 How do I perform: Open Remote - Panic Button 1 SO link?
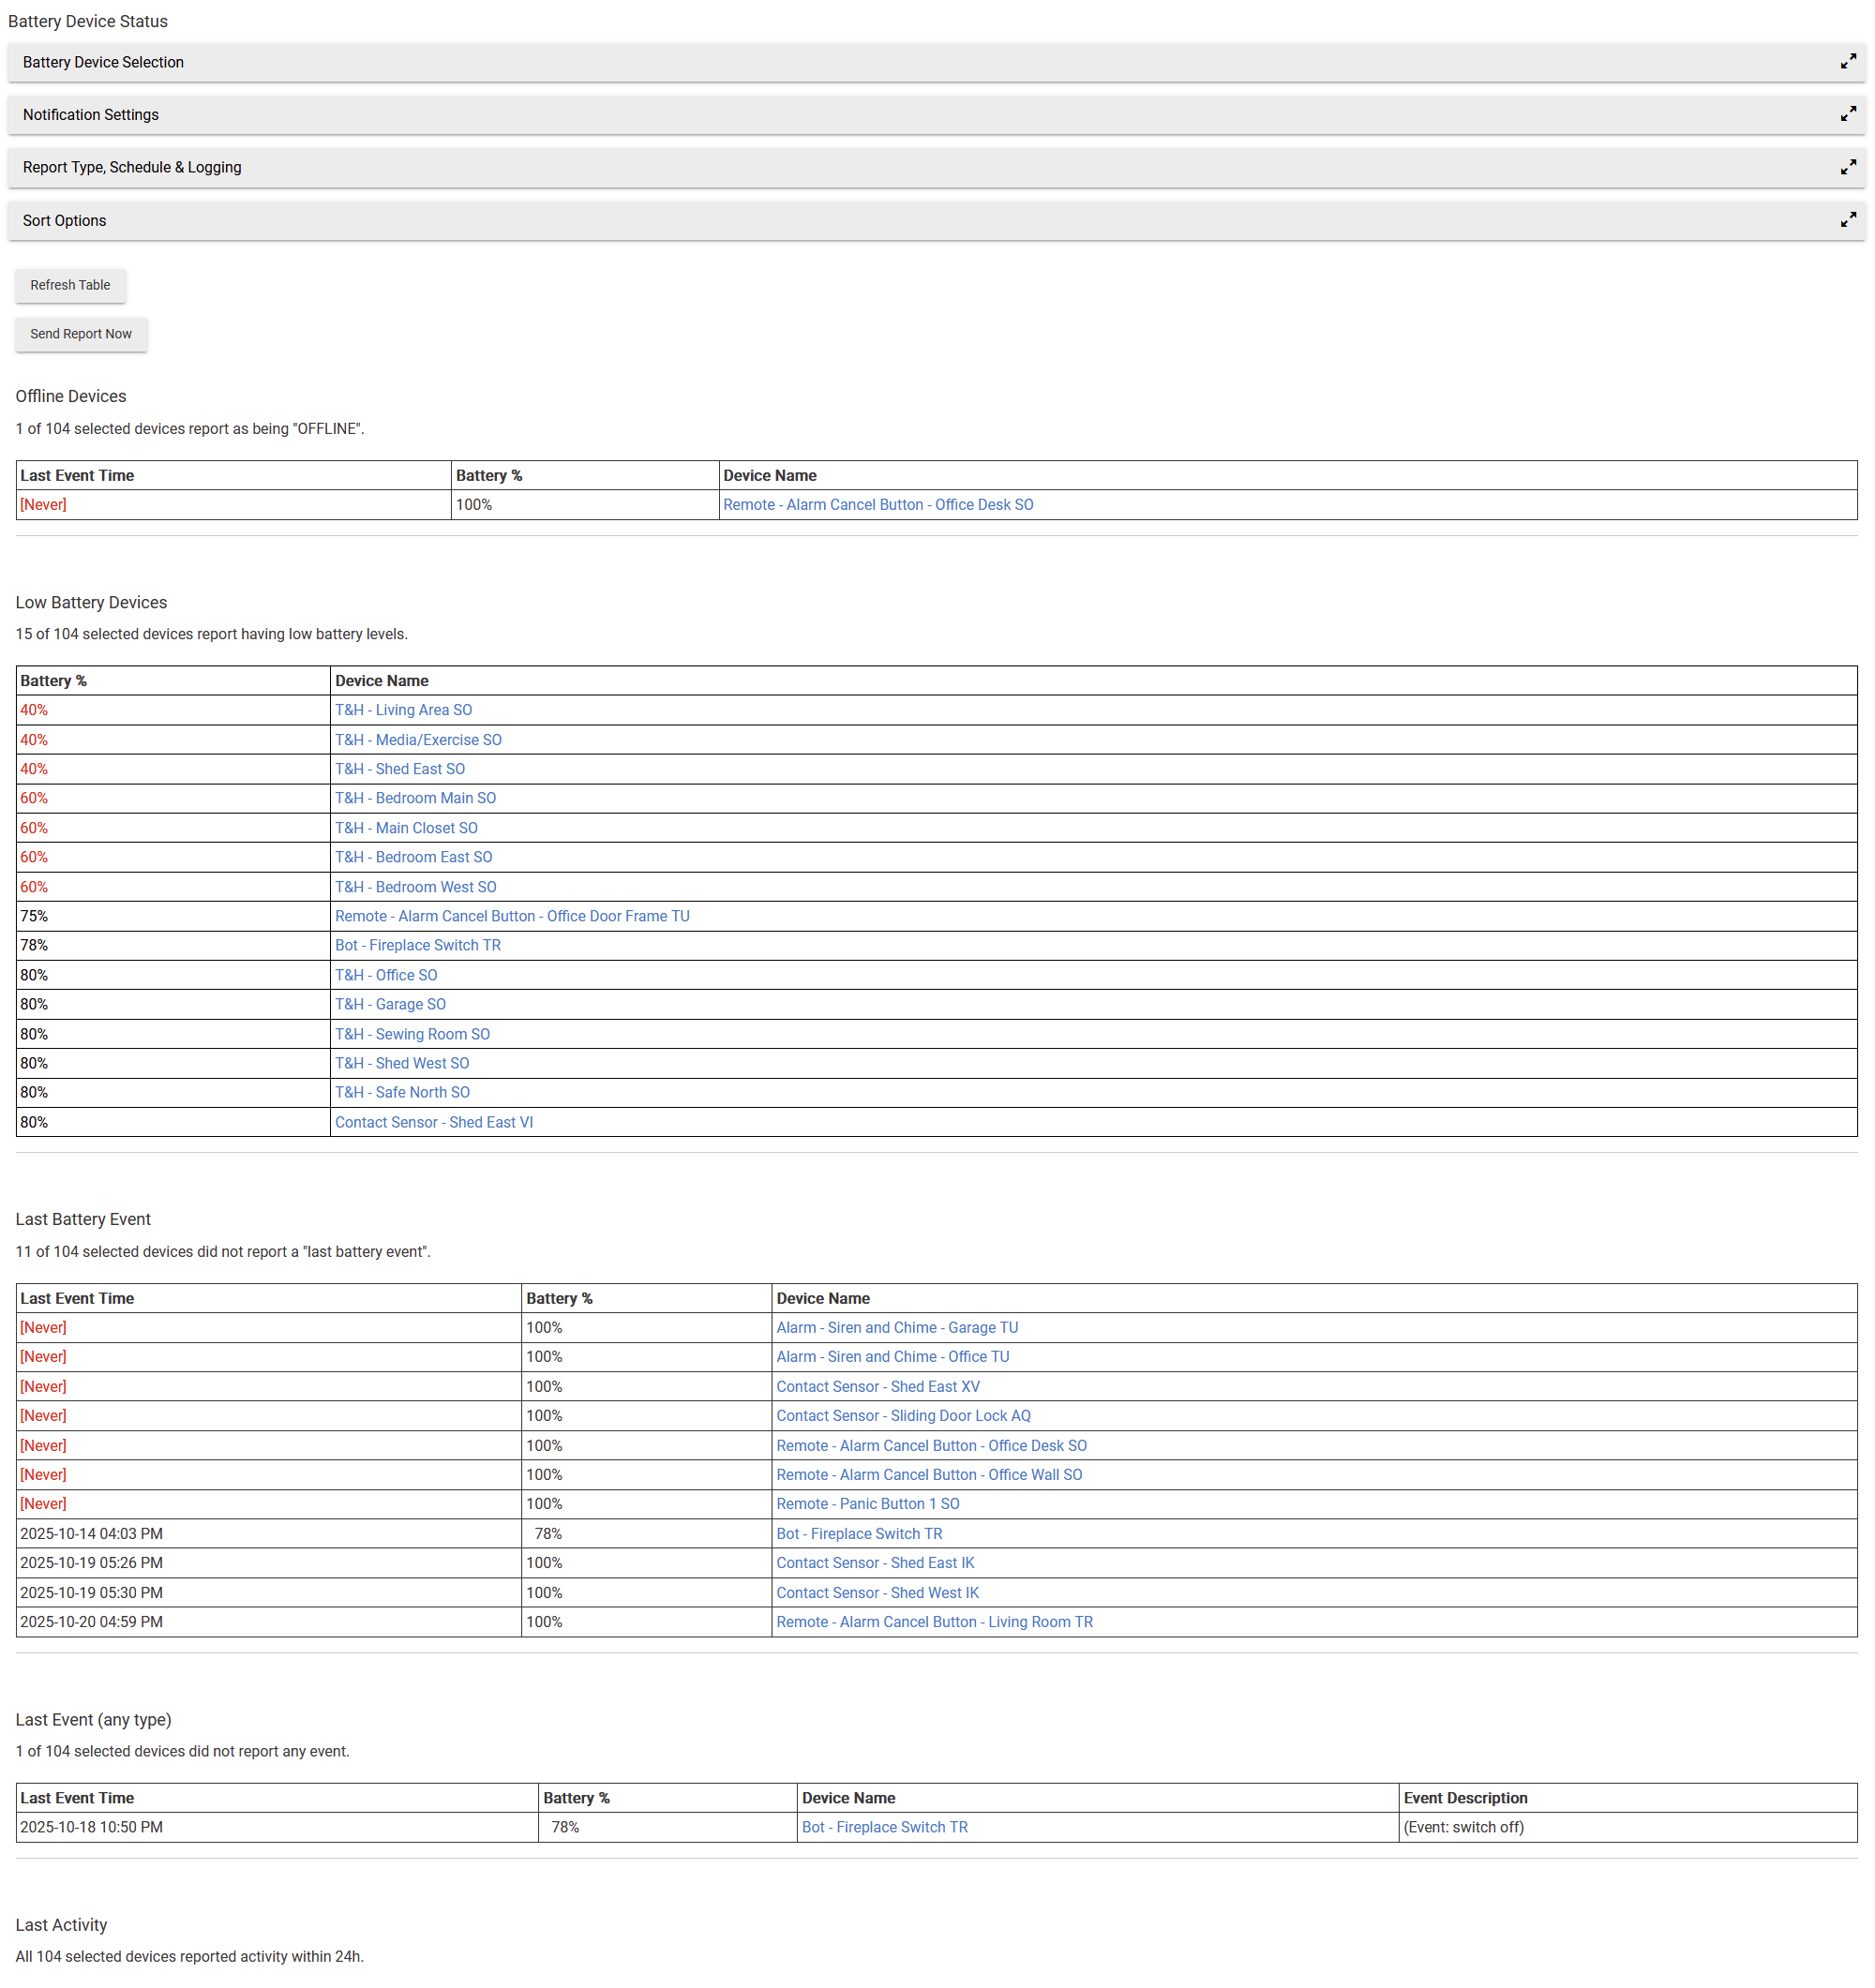[x=867, y=1503]
